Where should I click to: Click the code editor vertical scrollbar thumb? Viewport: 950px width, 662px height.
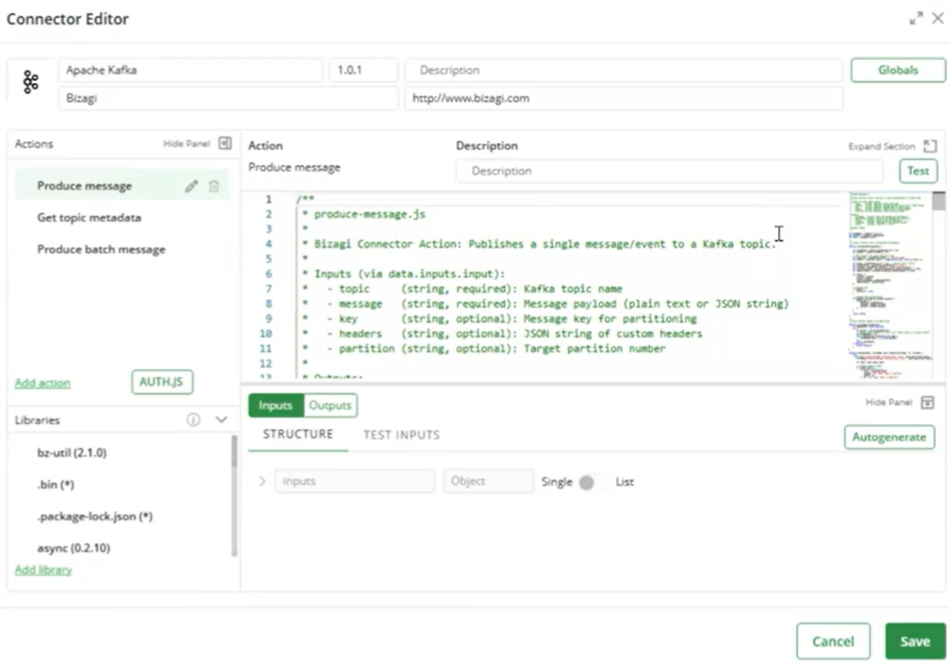click(938, 200)
